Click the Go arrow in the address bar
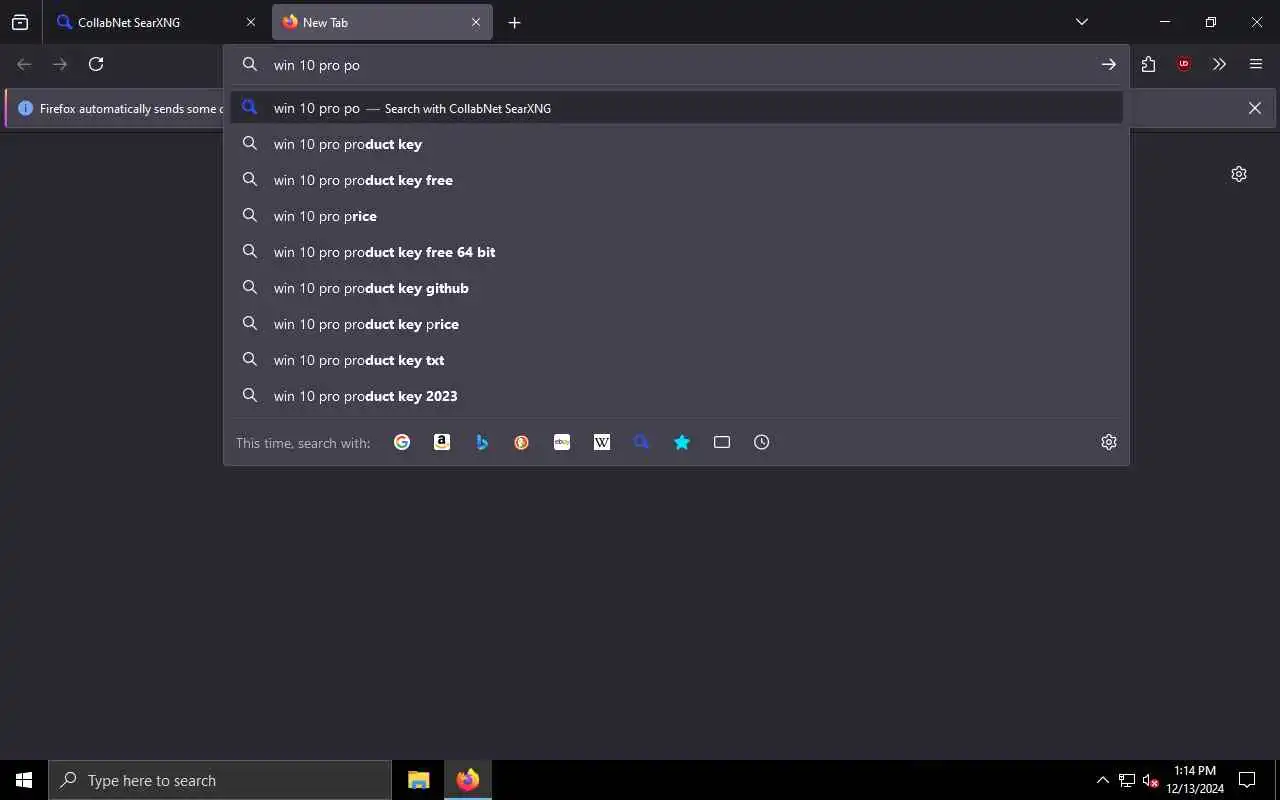 tap(1109, 64)
